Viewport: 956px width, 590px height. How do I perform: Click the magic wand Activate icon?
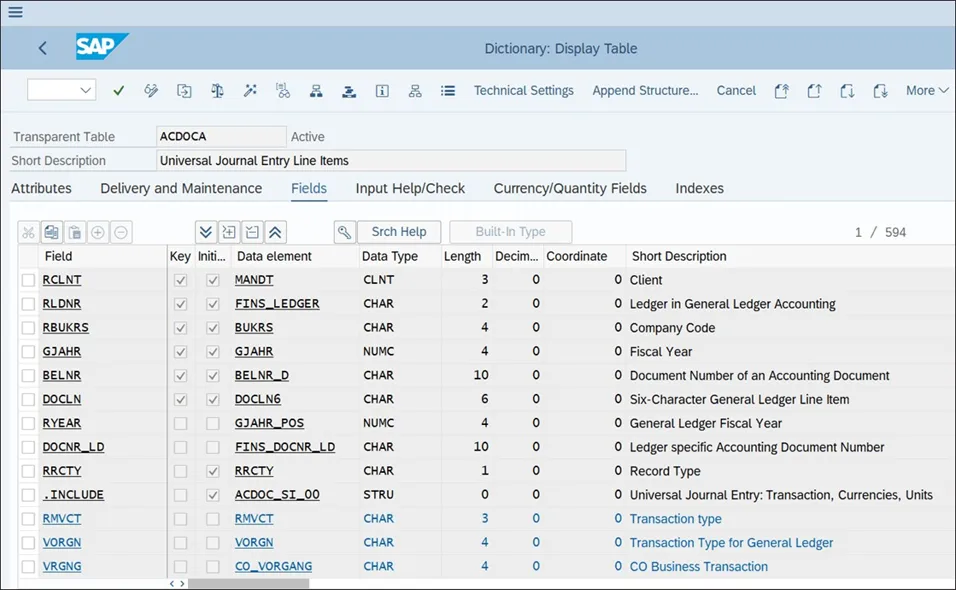coord(250,91)
